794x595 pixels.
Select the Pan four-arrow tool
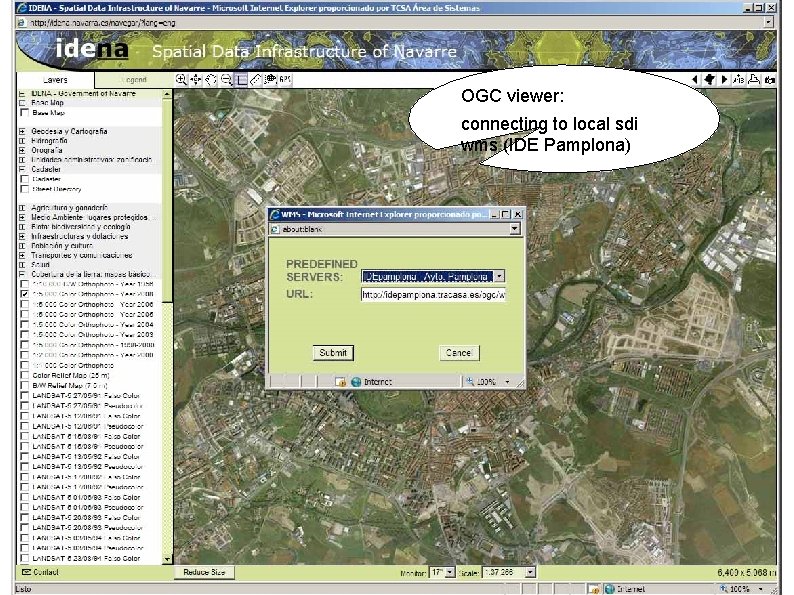pos(196,80)
